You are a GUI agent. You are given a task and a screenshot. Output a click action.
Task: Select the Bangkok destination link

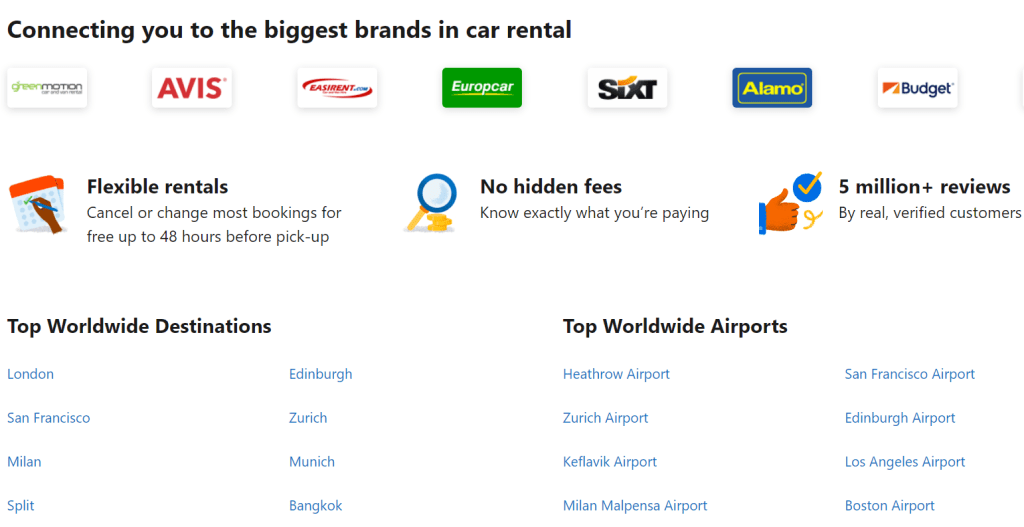[x=315, y=506]
